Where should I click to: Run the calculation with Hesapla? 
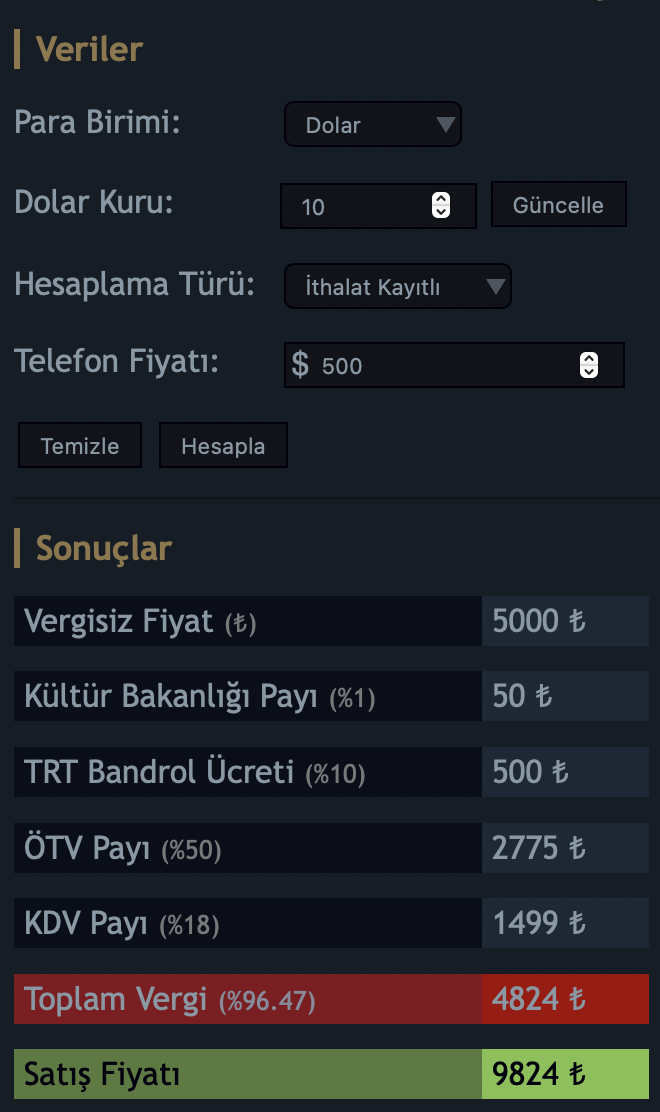pos(223,446)
